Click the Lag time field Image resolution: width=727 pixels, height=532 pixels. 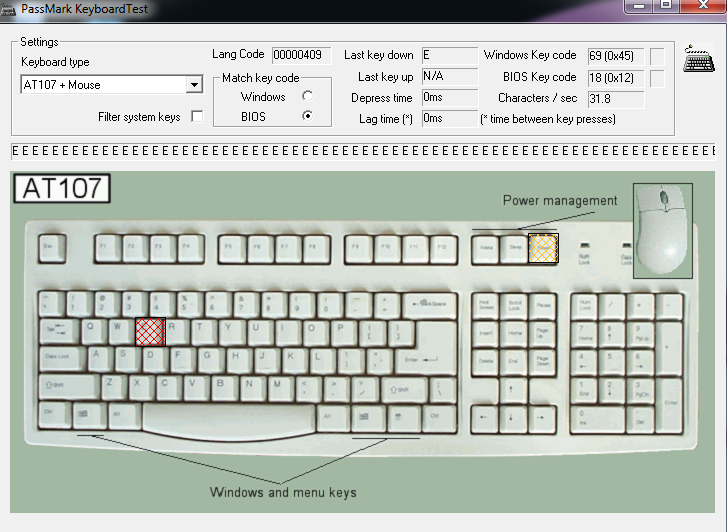pyautogui.click(x=450, y=118)
